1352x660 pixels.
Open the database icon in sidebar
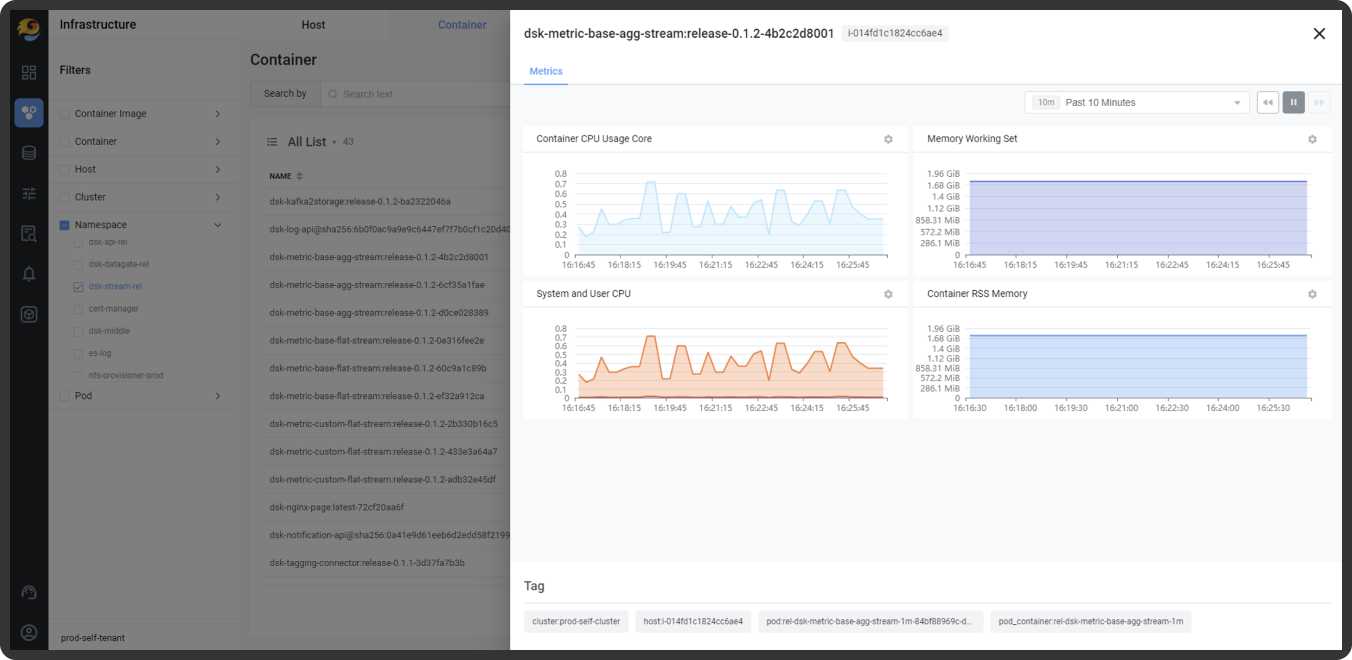coord(28,153)
